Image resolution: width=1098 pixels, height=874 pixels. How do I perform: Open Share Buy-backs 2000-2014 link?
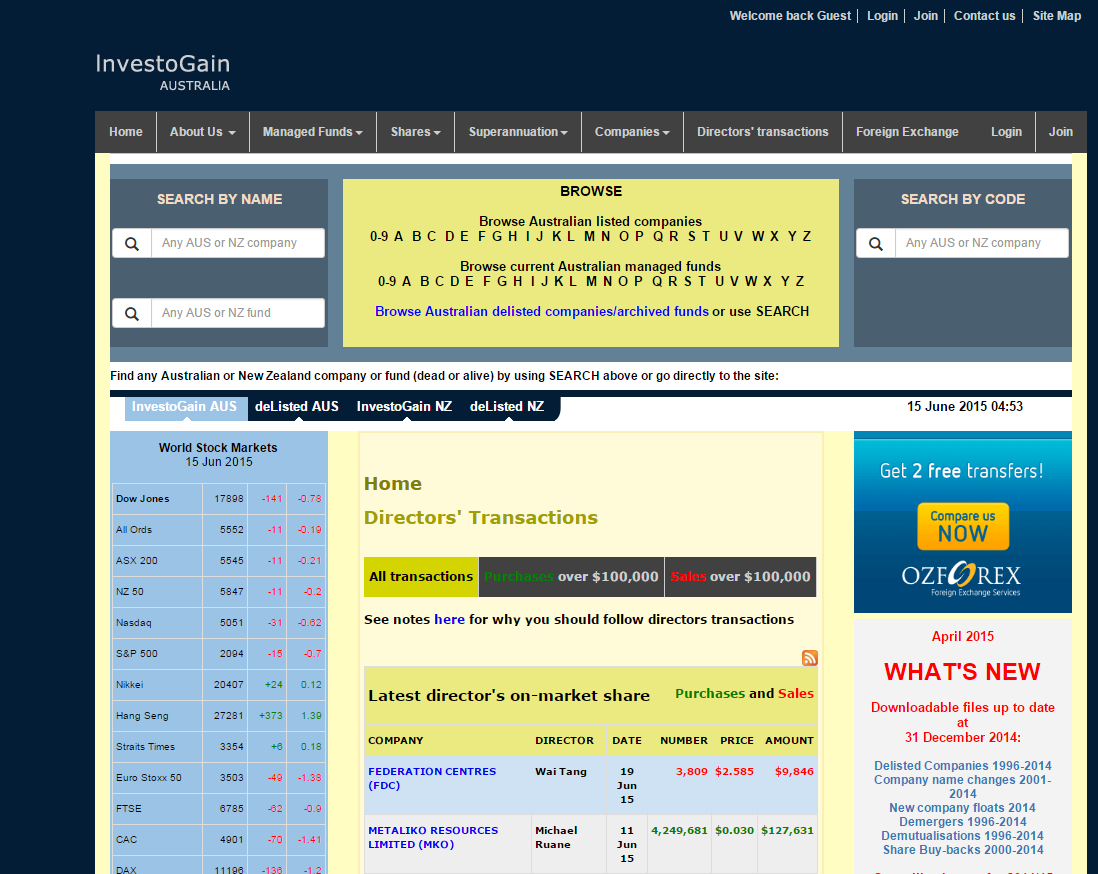pyautogui.click(x=963, y=850)
